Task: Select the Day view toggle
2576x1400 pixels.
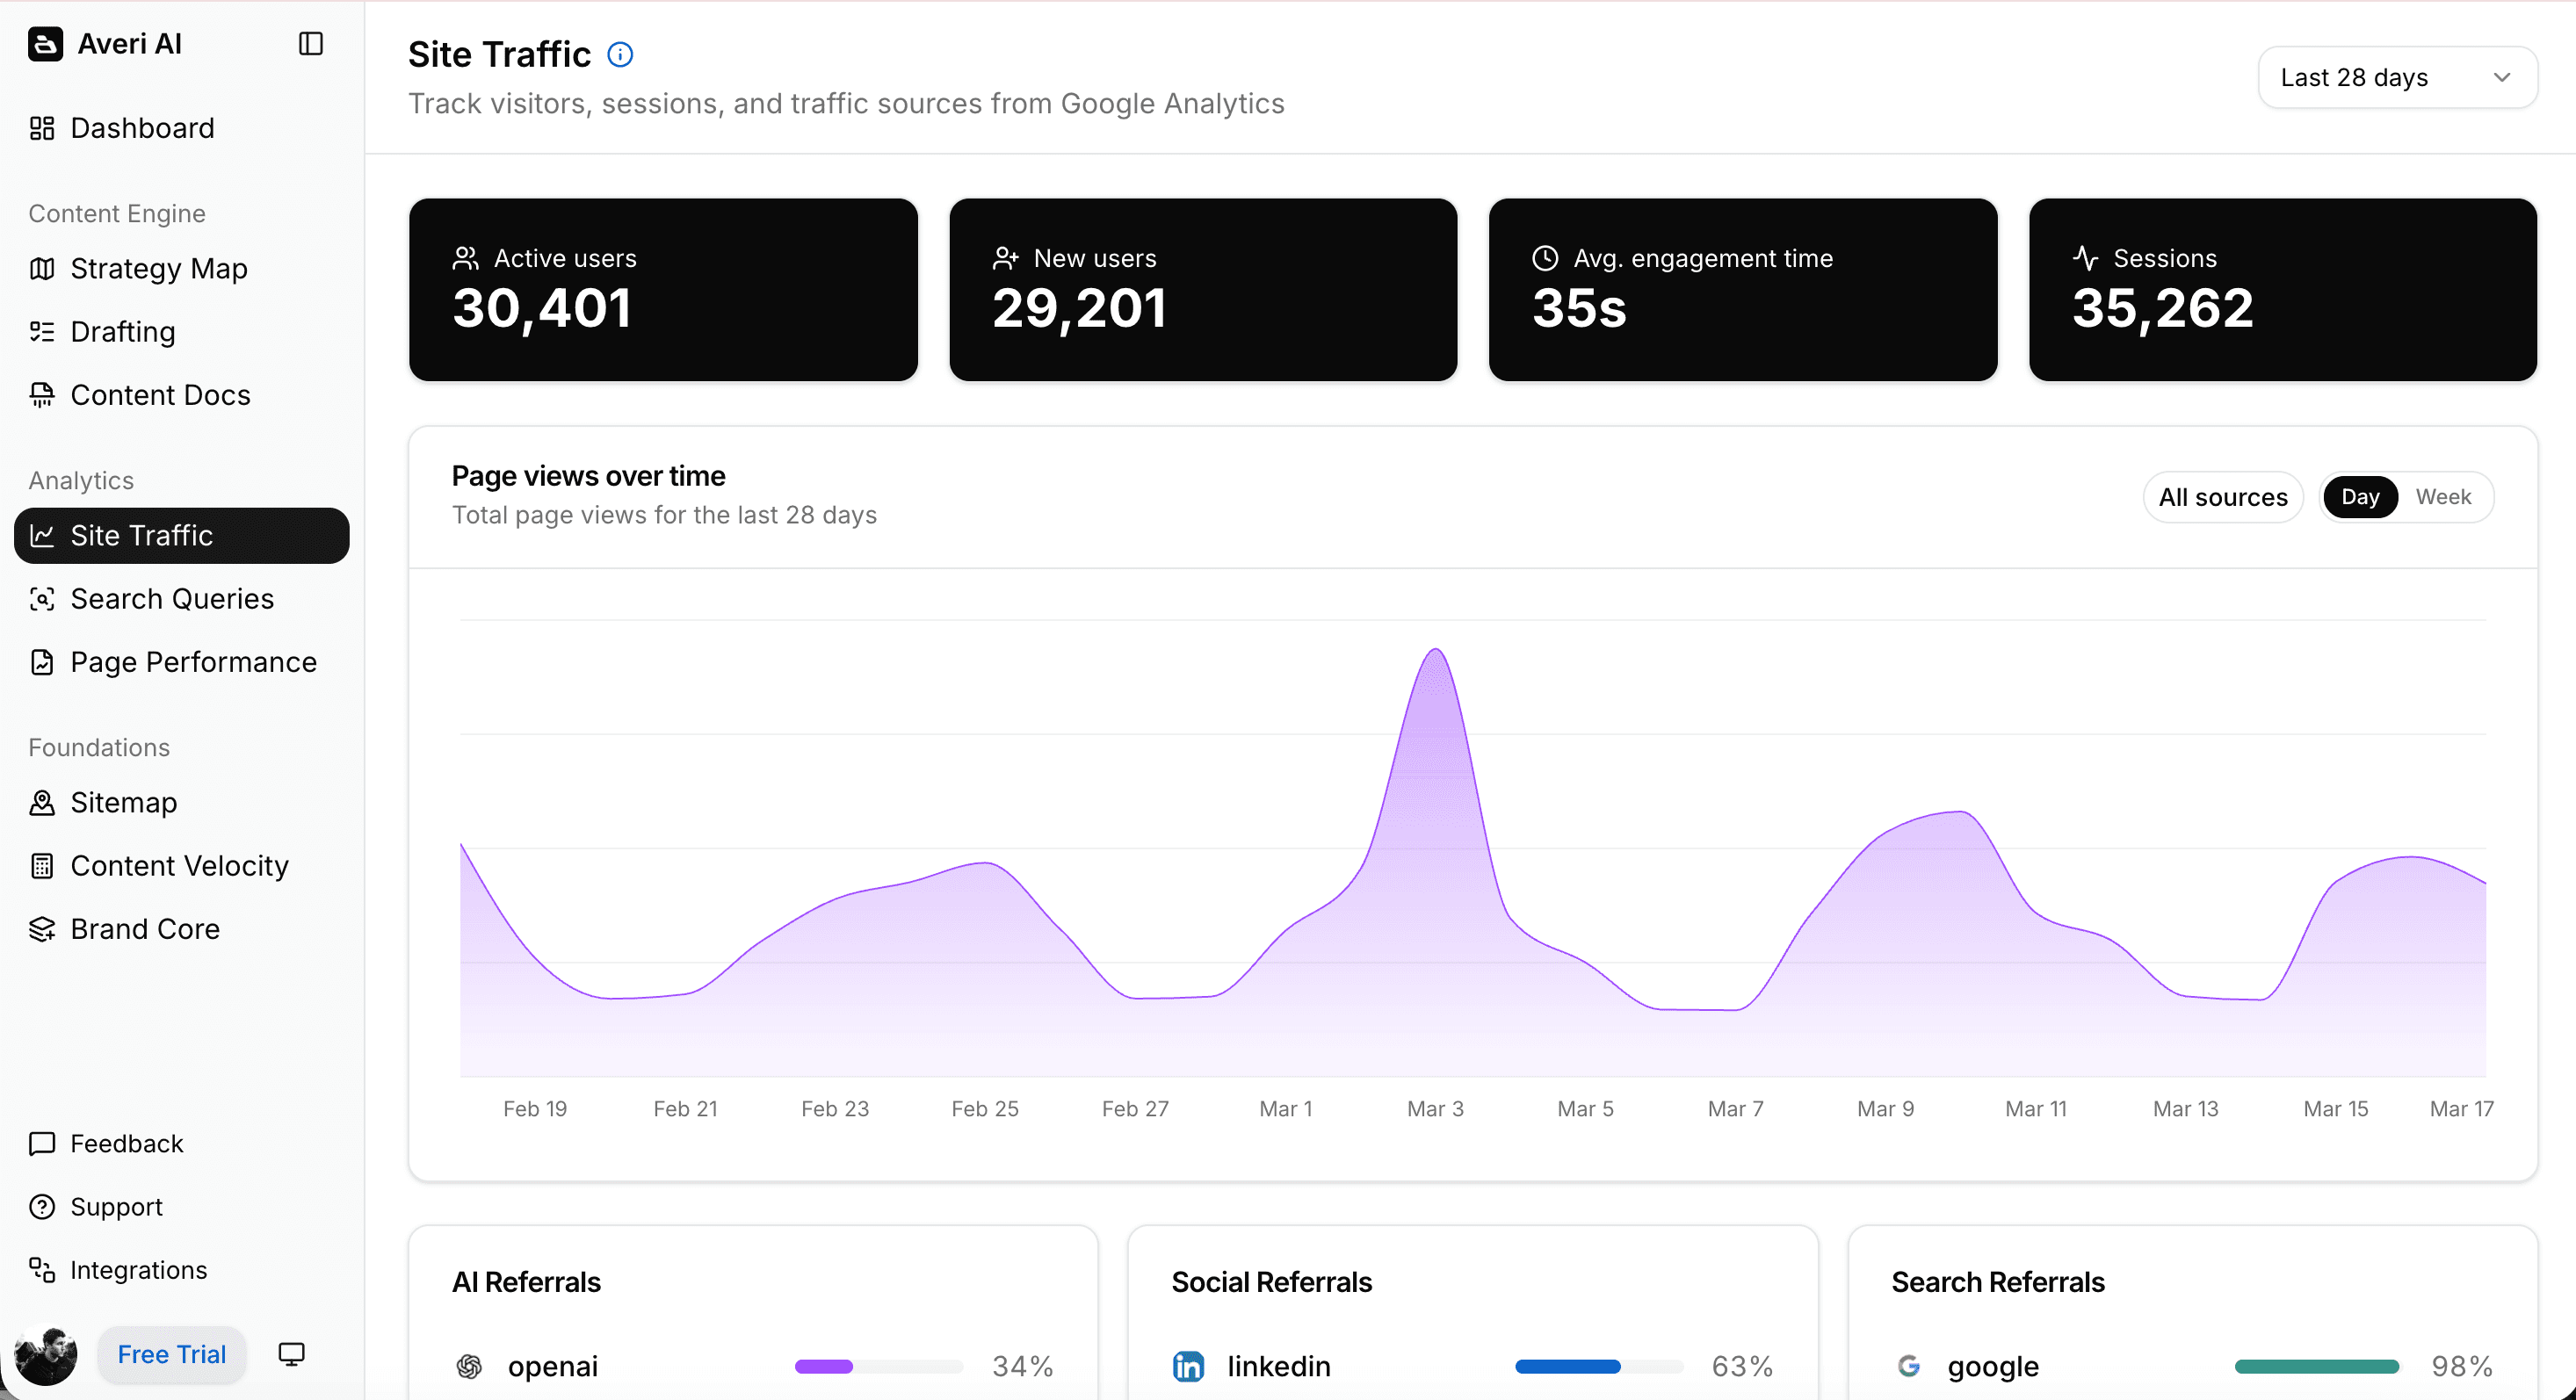Action: pos(2359,497)
